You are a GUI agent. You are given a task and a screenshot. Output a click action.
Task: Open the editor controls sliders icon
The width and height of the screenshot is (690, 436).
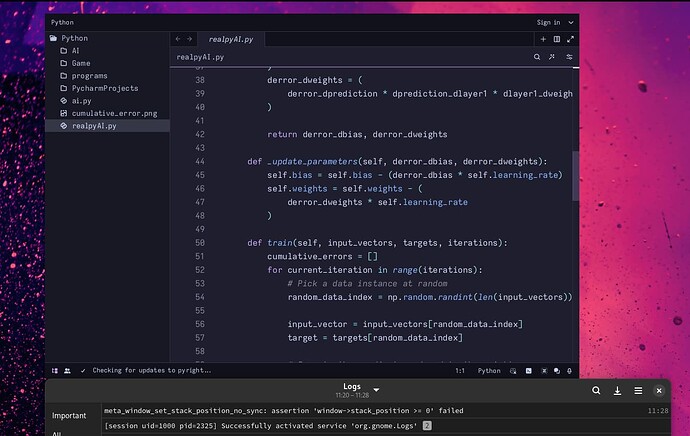coord(570,58)
